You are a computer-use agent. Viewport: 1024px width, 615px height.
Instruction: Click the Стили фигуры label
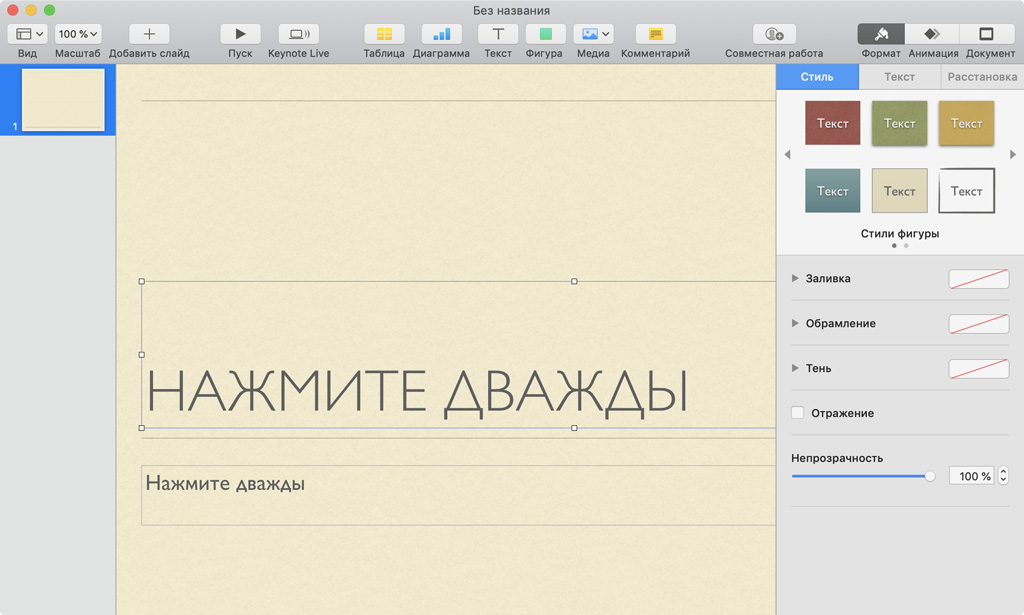click(899, 234)
